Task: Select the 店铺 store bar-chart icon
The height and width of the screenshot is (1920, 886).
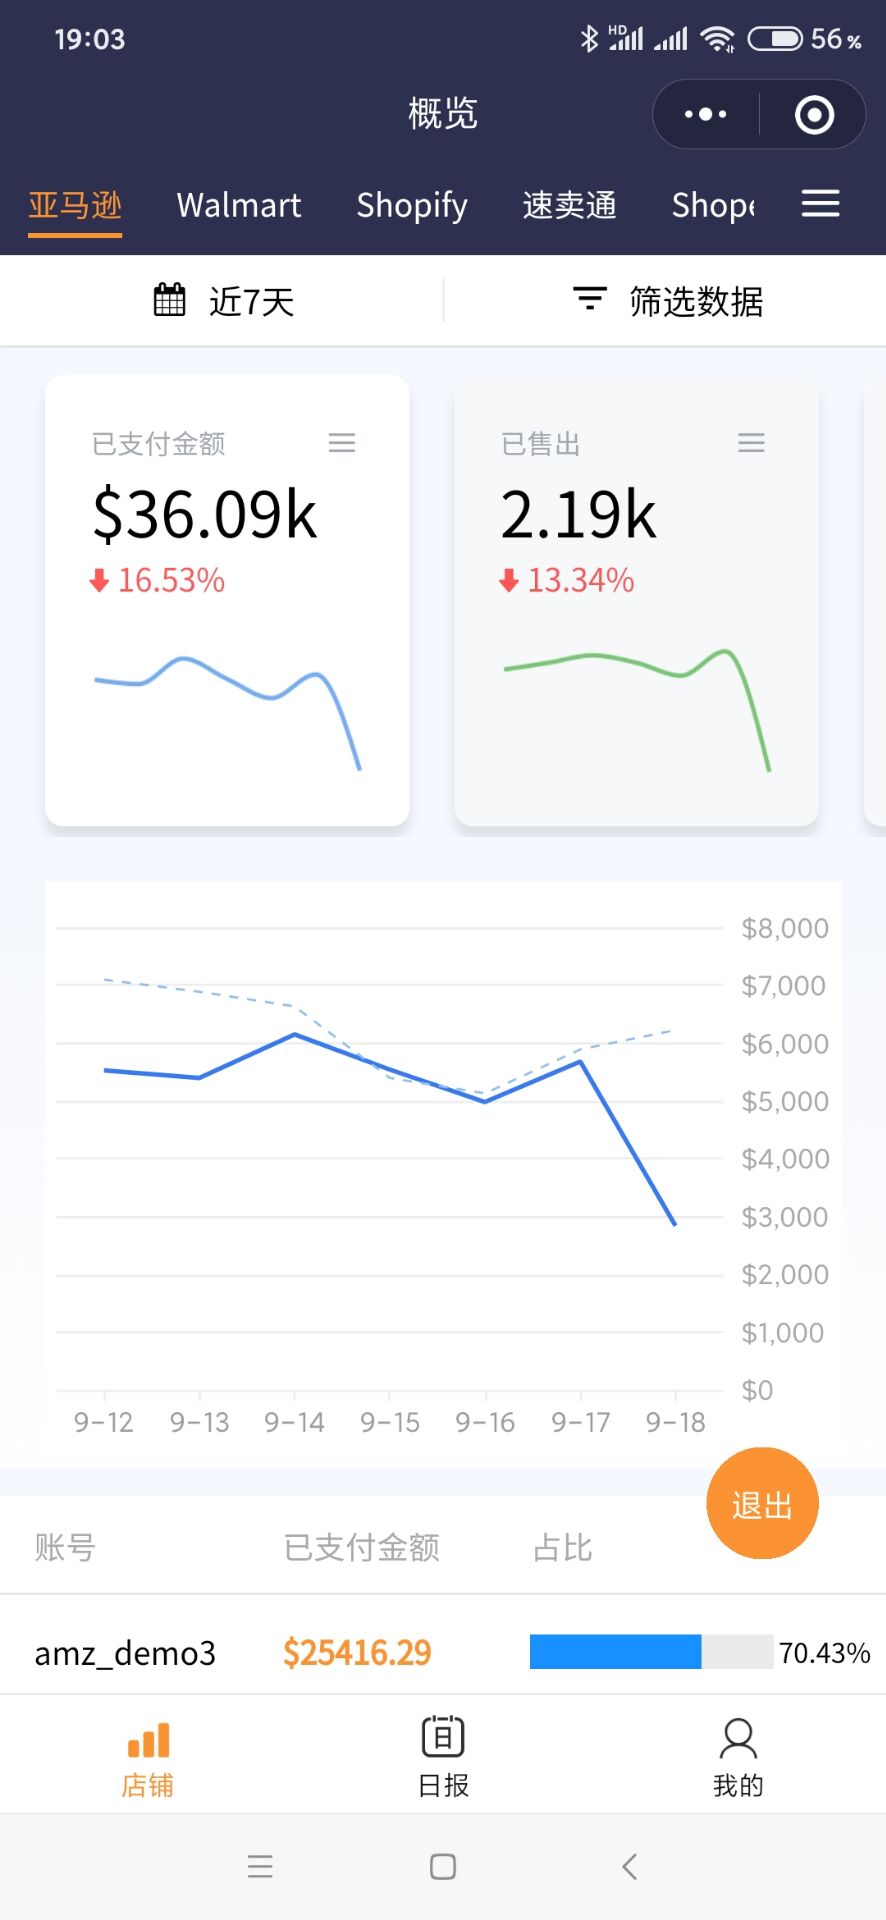Action: tap(148, 1740)
